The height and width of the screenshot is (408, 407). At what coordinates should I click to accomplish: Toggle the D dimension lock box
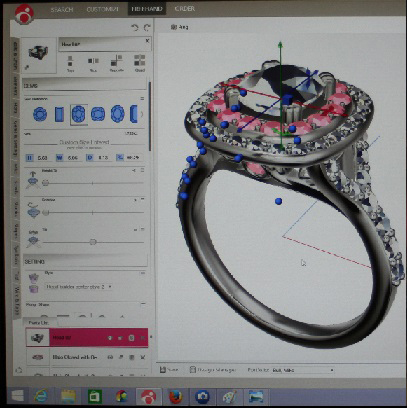tap(90, 158)
